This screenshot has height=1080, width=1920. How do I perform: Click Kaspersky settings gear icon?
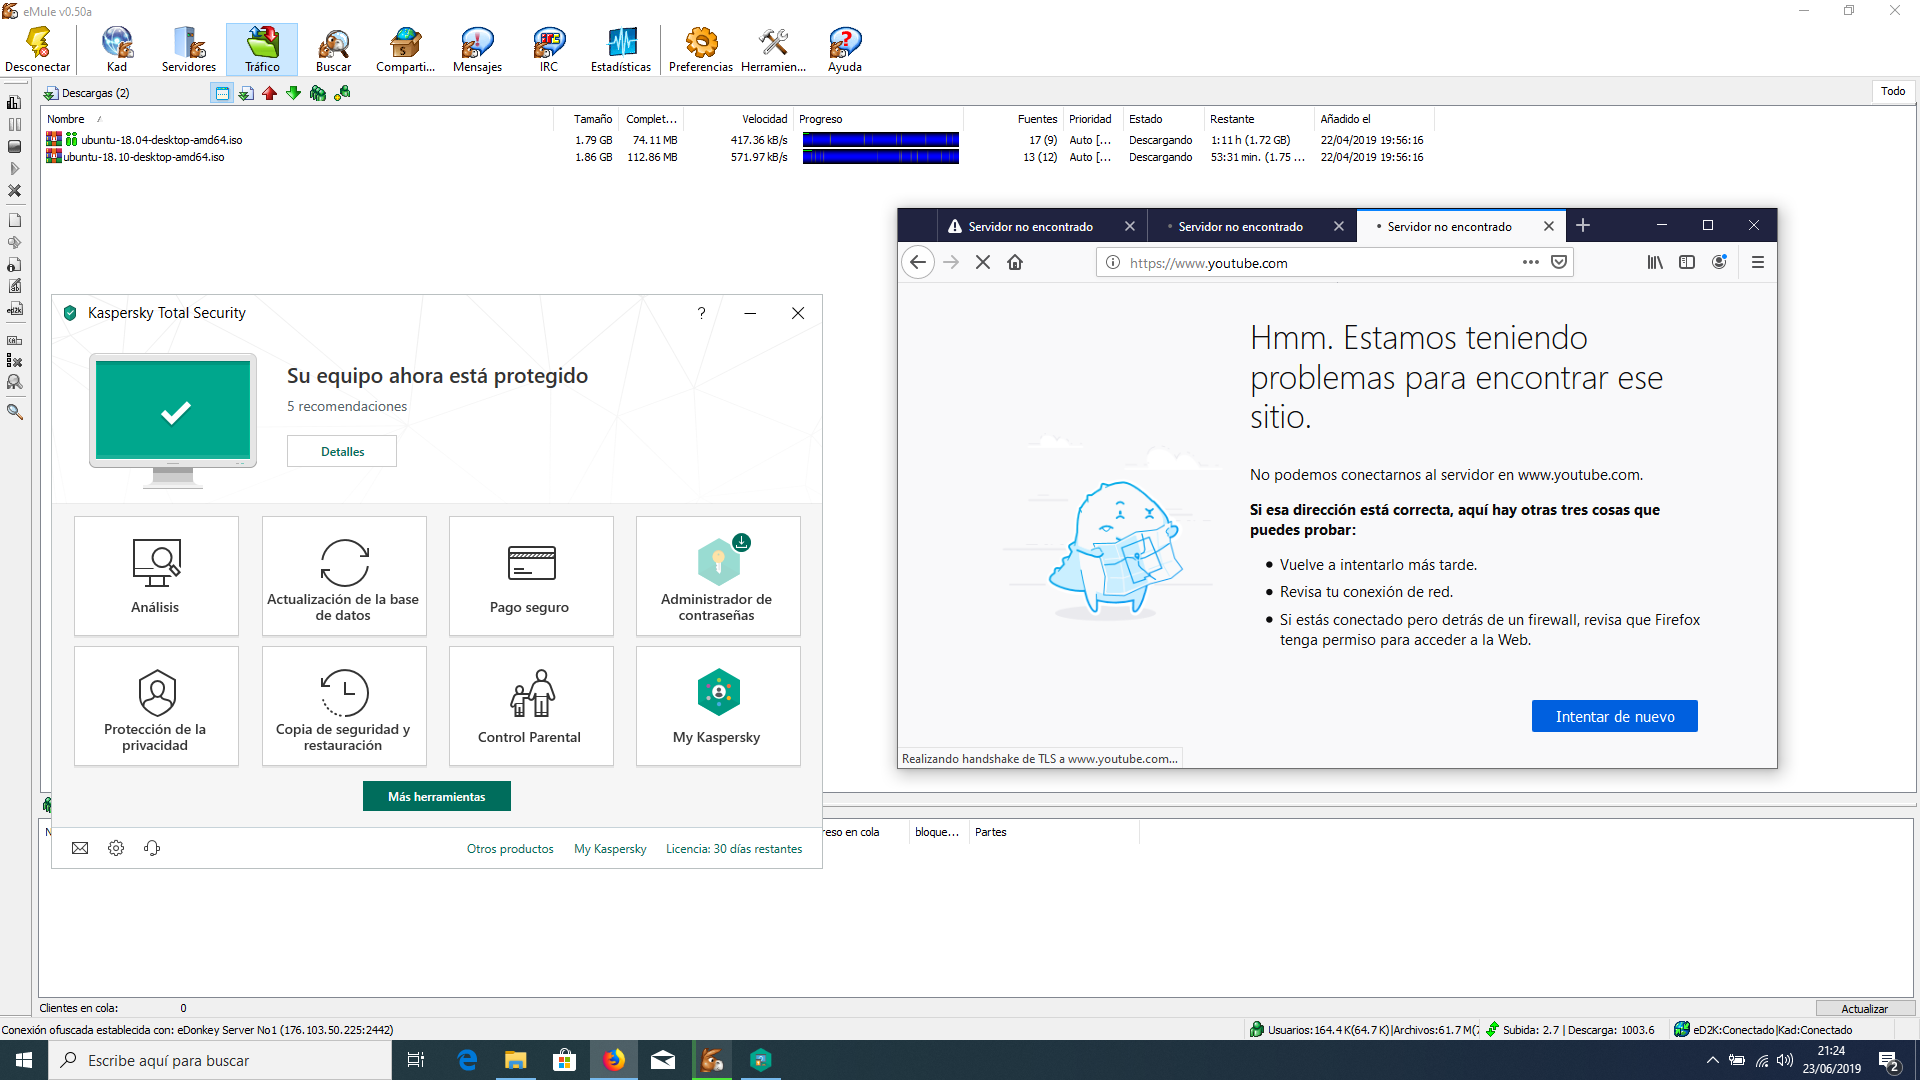pos(116,848)
